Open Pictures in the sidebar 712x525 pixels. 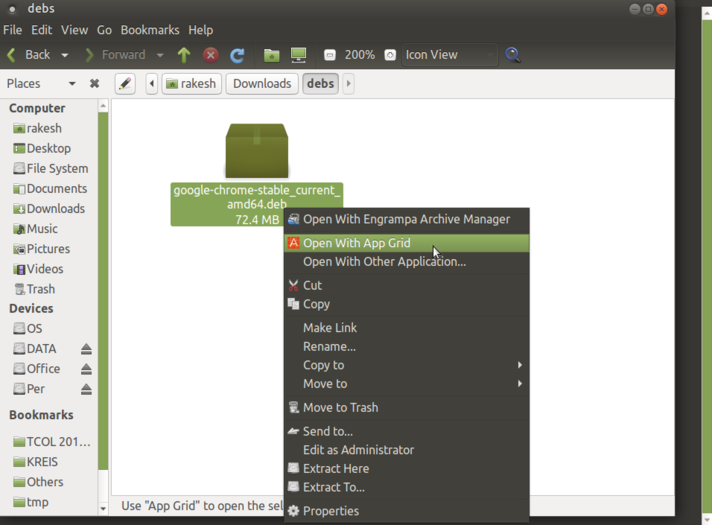41,249
